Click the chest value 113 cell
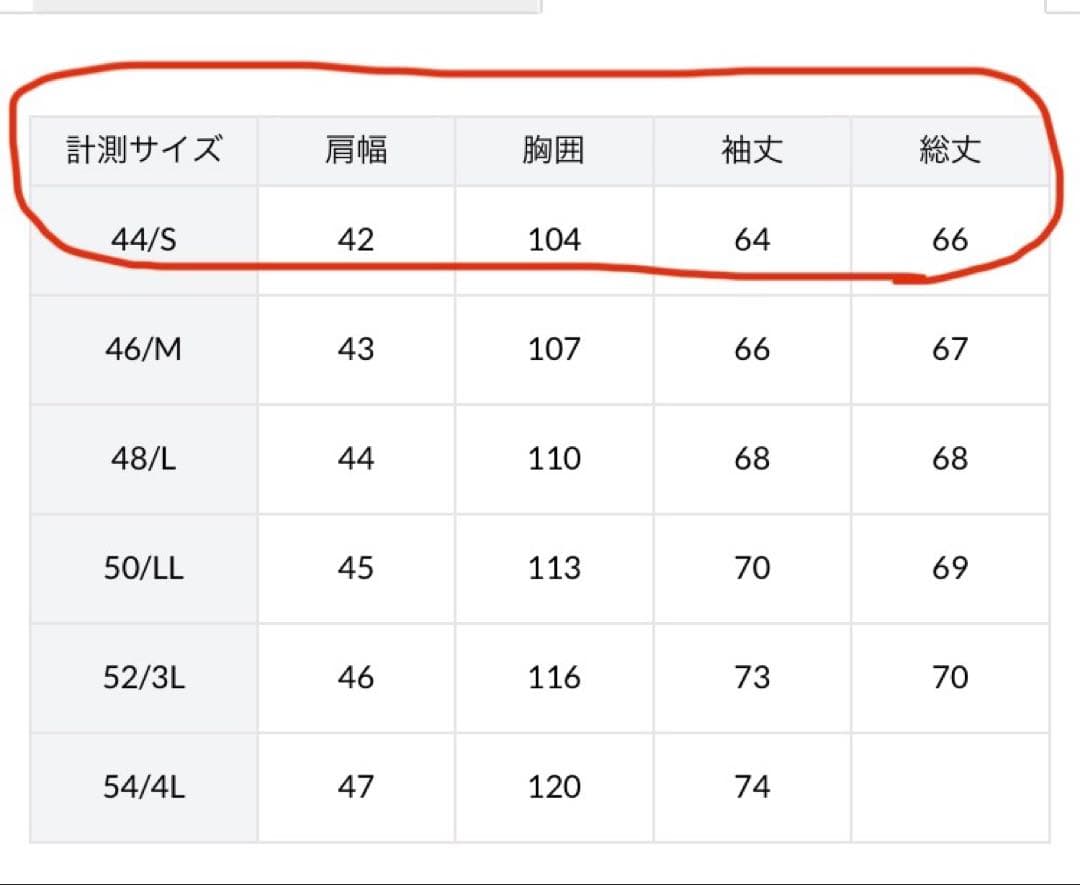 [554, 568]
